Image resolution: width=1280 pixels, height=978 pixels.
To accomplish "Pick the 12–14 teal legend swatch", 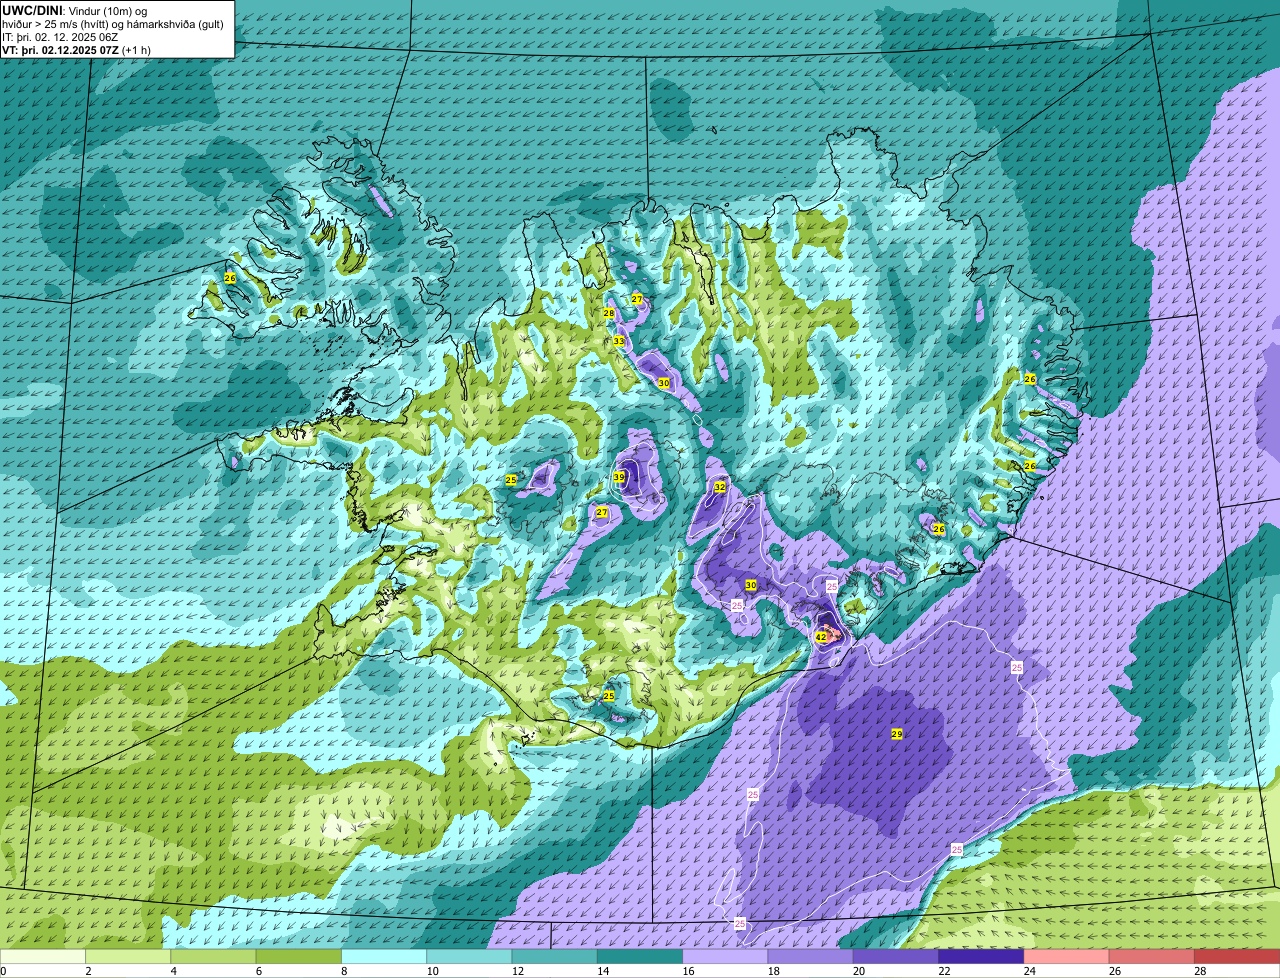I will (x=555, y=956).
